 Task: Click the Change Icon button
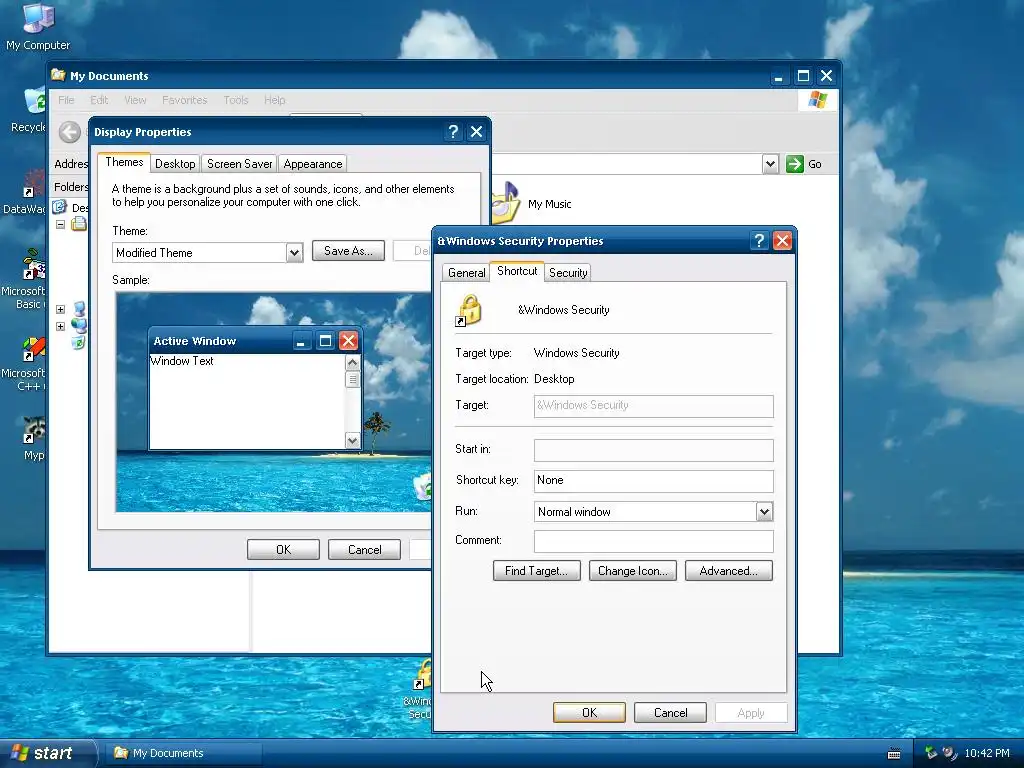coord(633,571)
